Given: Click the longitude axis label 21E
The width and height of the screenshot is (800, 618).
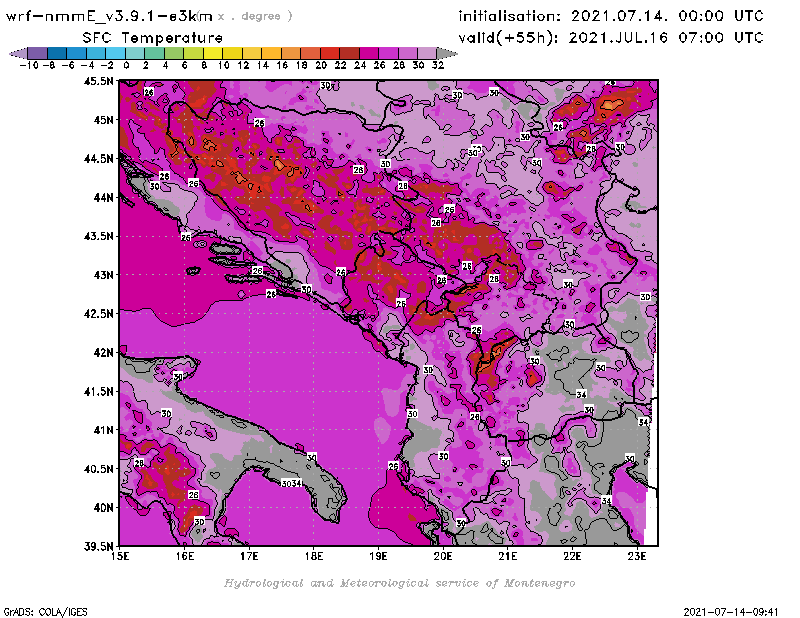Looking at the screenshot, I should [x=508, y=556].
